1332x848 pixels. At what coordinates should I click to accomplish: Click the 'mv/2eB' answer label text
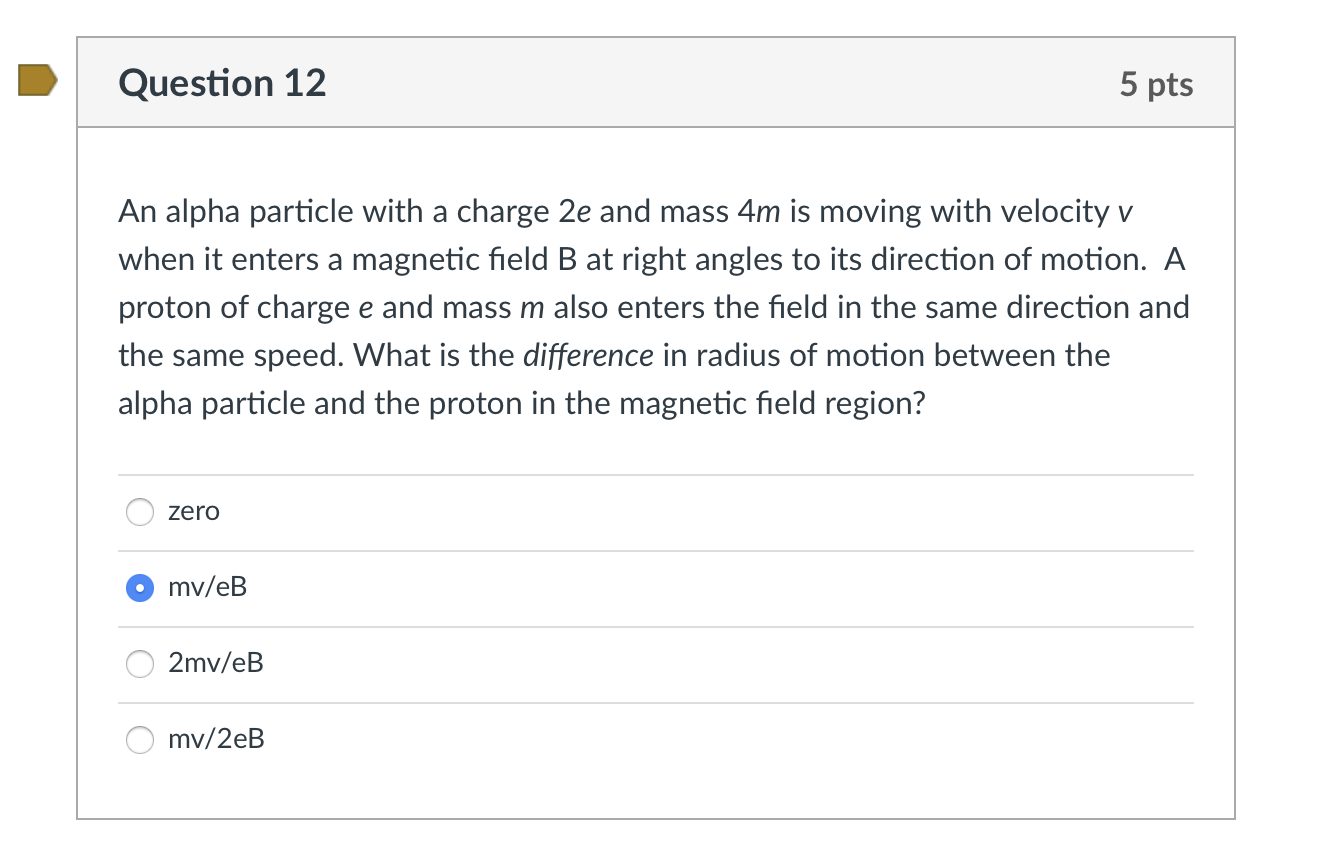[216, 740]
